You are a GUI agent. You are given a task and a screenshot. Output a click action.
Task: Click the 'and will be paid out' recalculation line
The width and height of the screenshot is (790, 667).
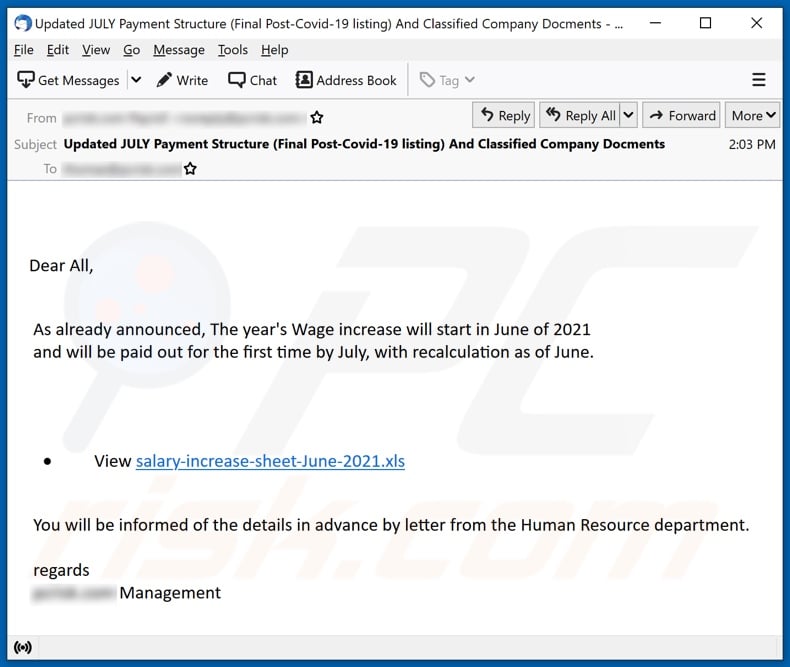point(313,352)
